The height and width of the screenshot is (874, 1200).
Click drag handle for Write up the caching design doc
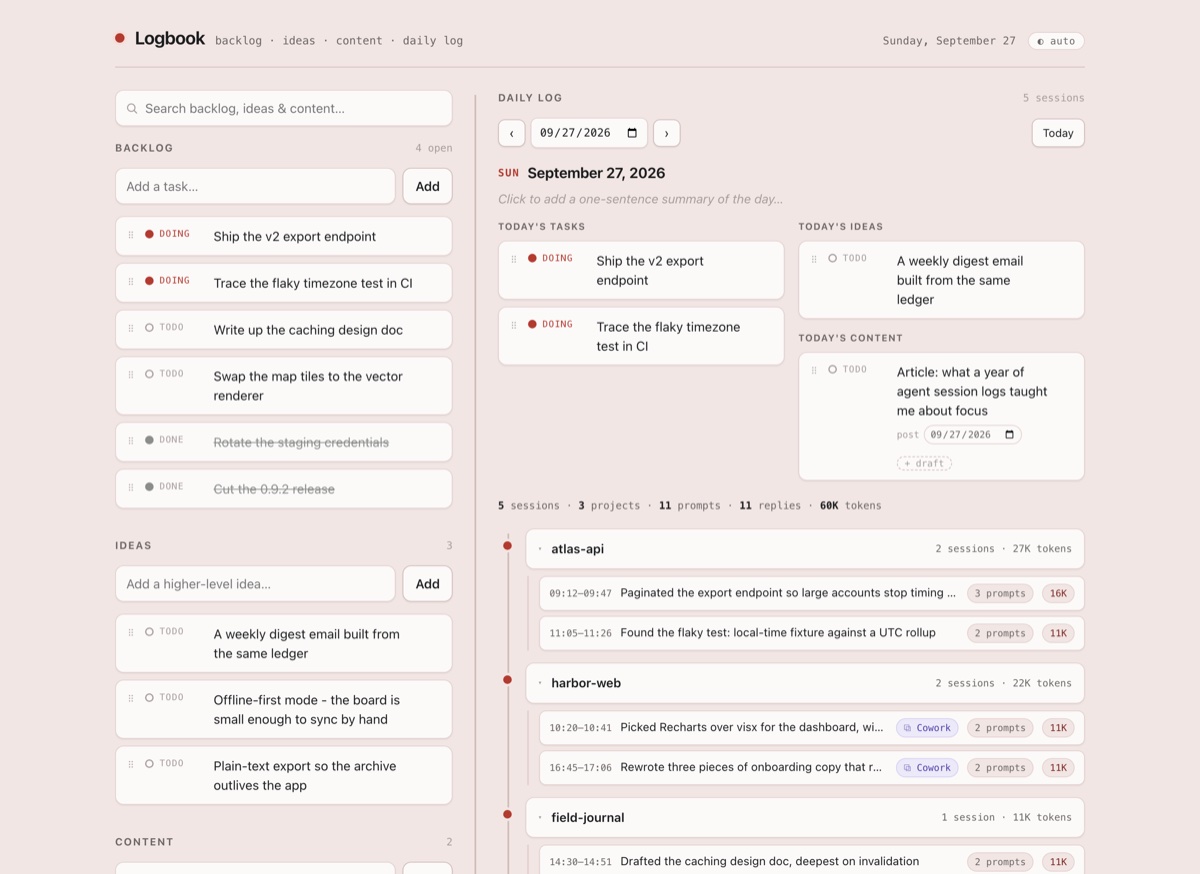pos(131,328)
